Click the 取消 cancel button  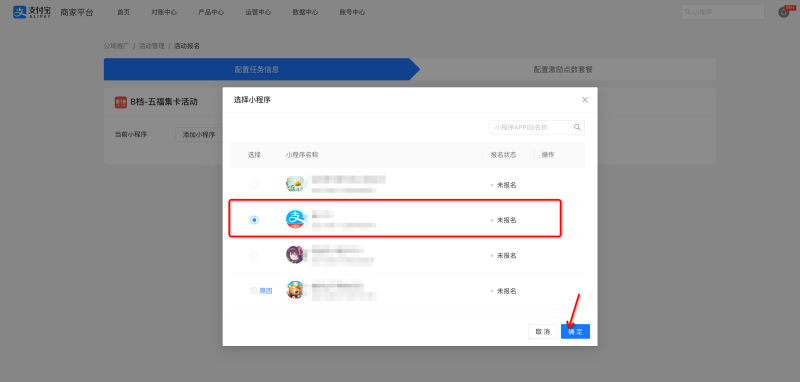543,332
